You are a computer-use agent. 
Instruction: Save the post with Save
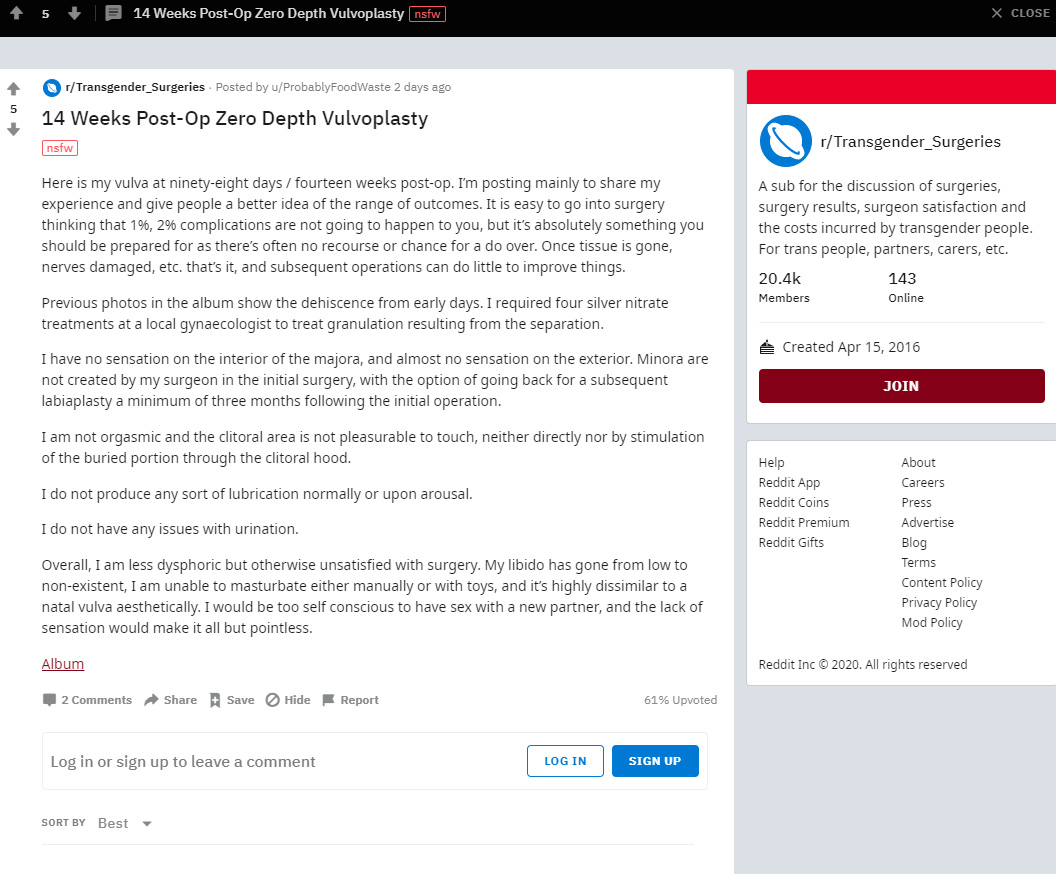(x=232, y=700)
